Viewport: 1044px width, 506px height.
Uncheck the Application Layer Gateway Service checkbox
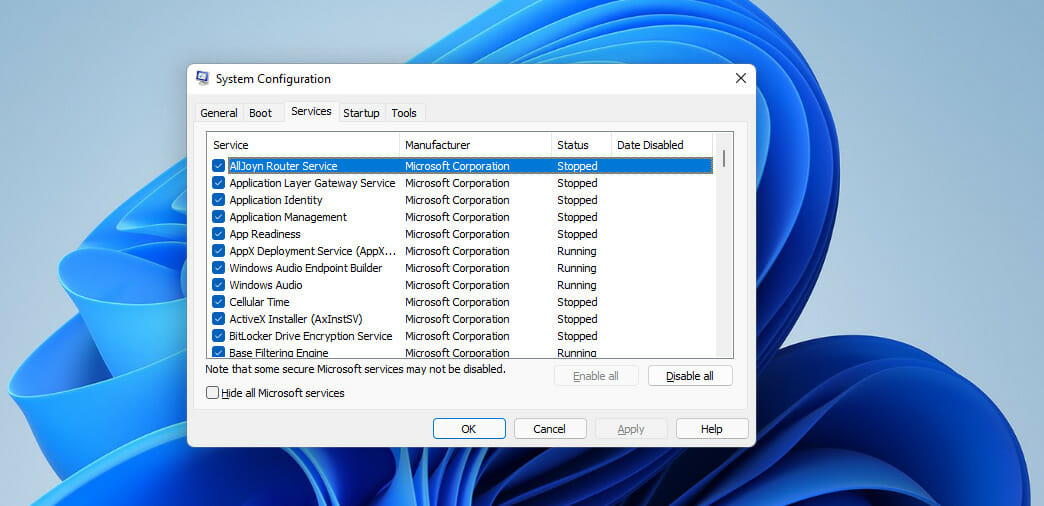[218, 183]
